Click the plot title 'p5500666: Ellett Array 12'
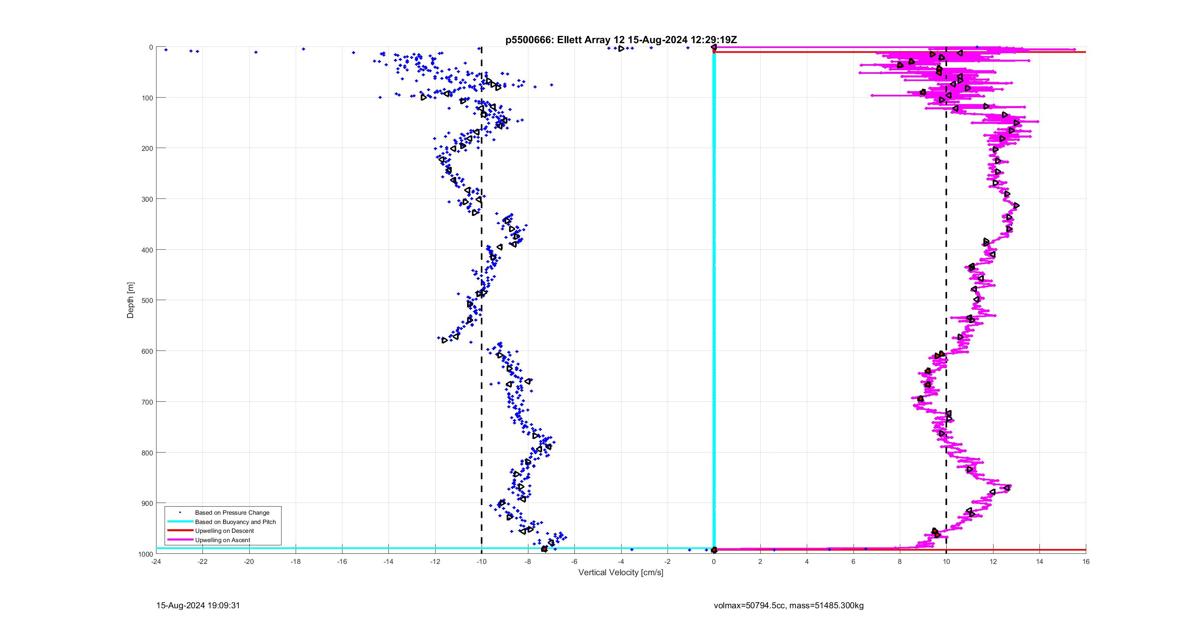Viewport: 1200px width, 622px height. pyautogui.click(x=565, y=39)
